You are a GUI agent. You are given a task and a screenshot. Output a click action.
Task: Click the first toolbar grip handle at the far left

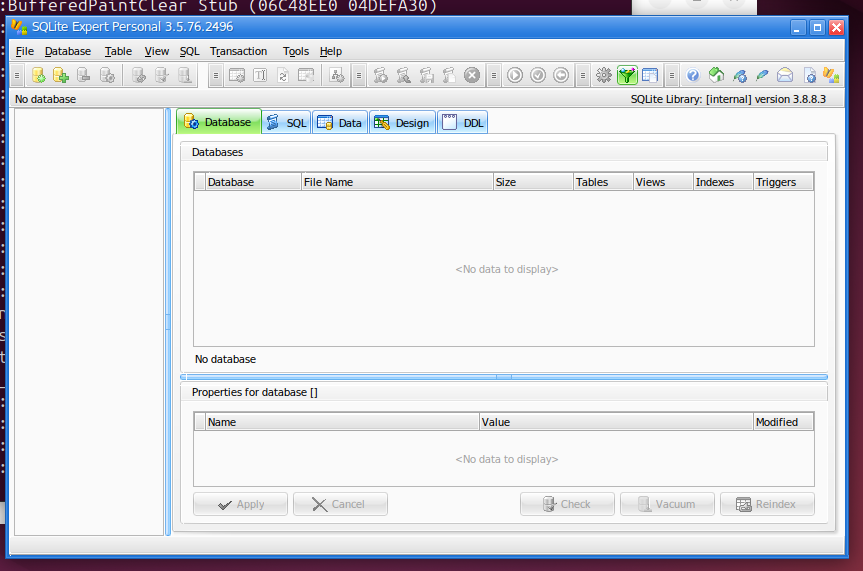17,75
